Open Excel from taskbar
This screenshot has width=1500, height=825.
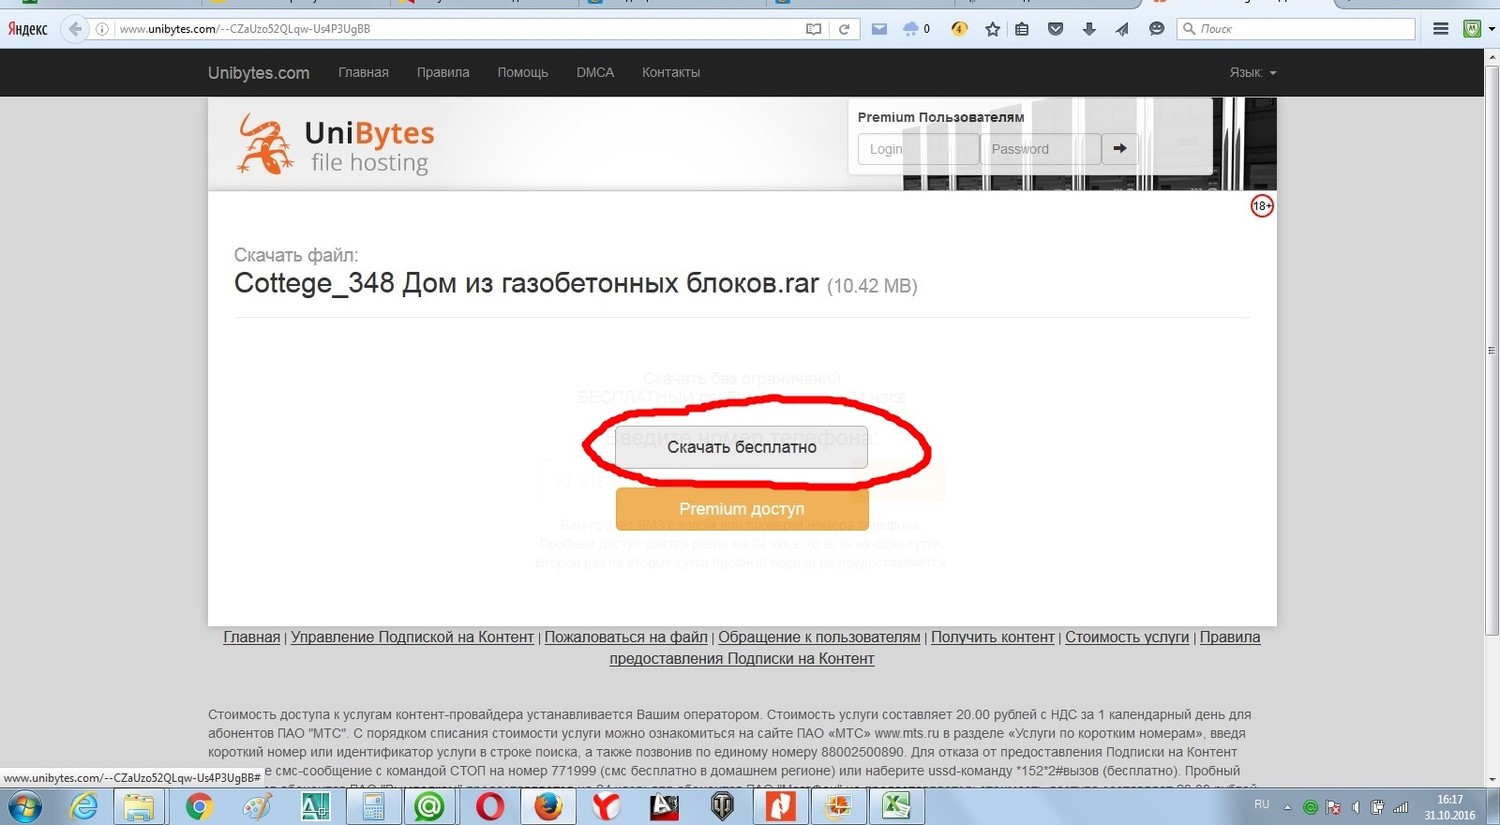(x=895, y=806)
